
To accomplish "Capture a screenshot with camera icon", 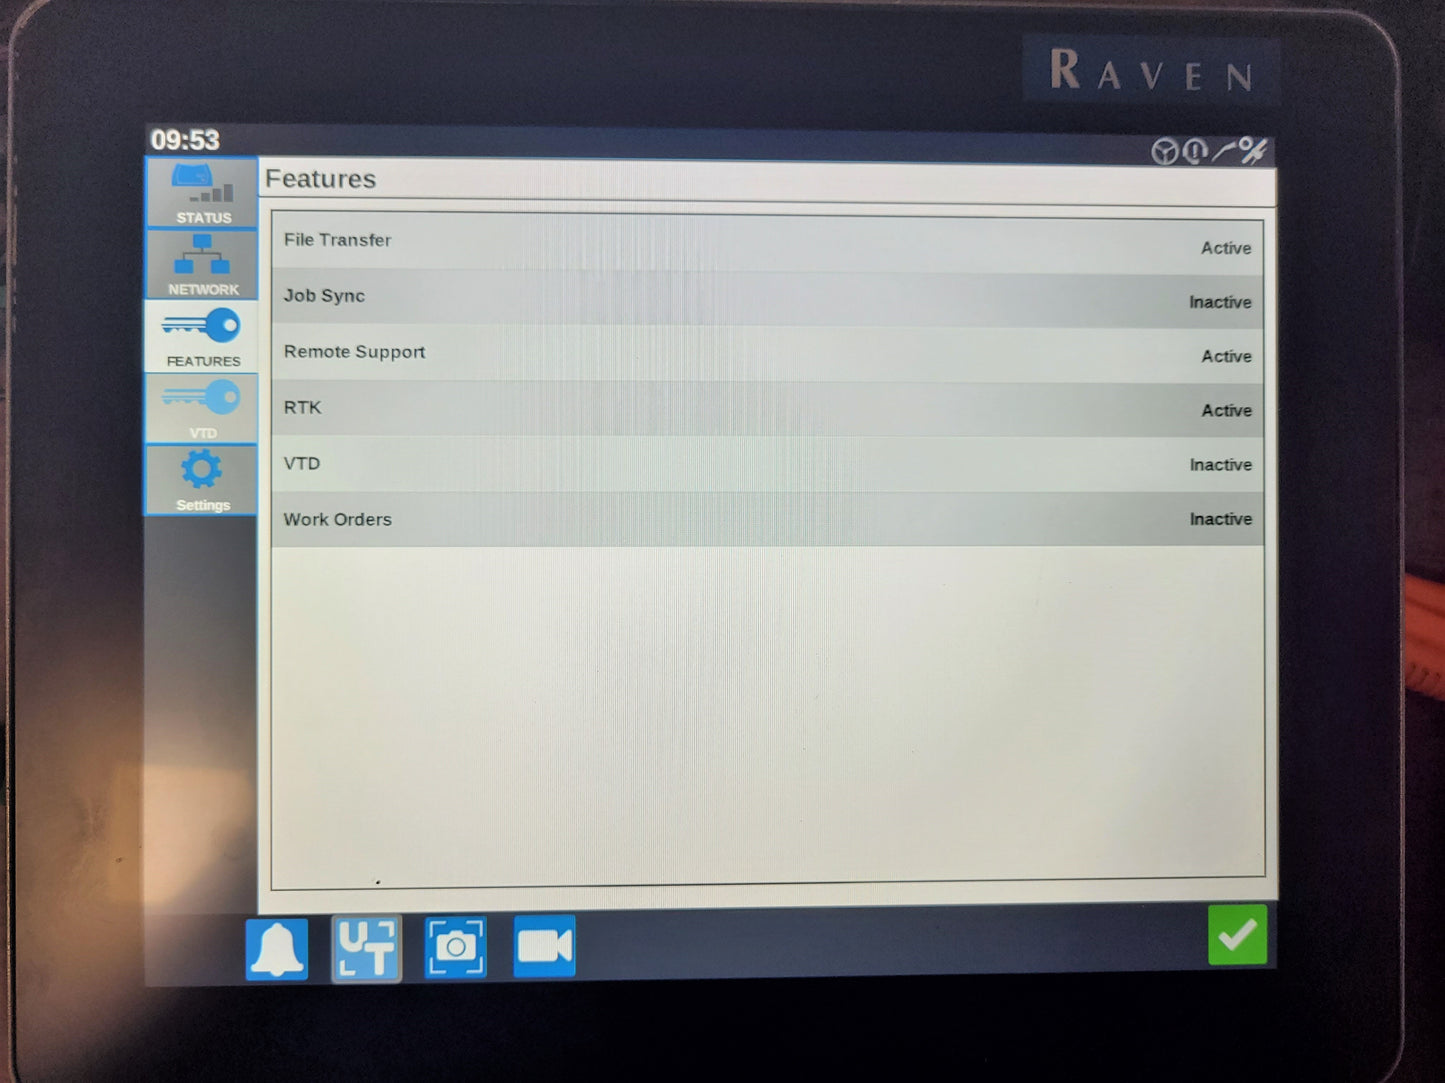I will click(455, 946).
